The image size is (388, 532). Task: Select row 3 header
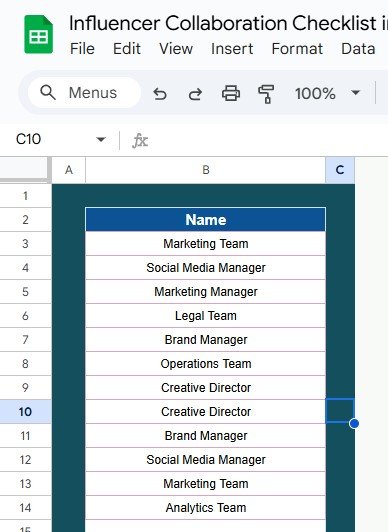coord(25,244)
